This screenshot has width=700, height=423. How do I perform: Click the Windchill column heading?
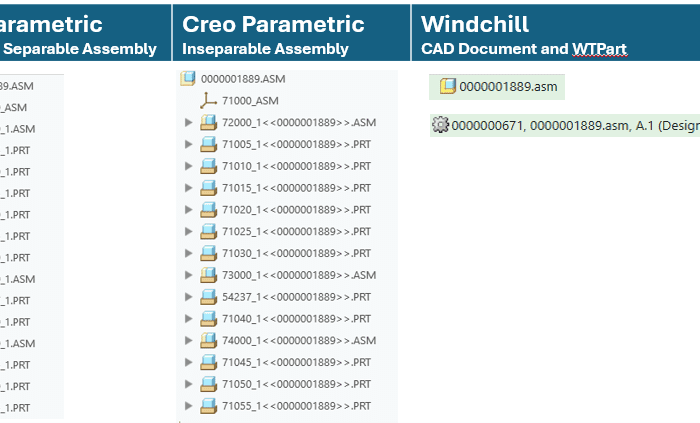[x=475, y=24]
